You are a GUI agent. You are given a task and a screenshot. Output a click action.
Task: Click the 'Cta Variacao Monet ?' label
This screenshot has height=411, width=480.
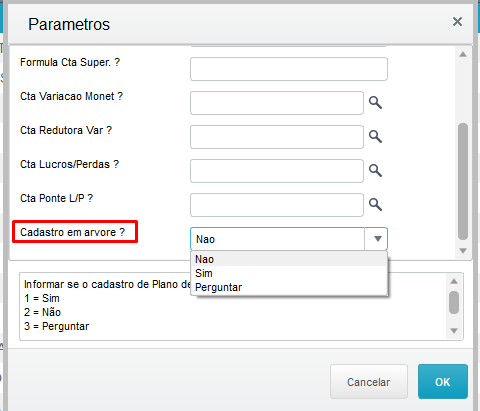pyautogui.click(x=71, y=96)
